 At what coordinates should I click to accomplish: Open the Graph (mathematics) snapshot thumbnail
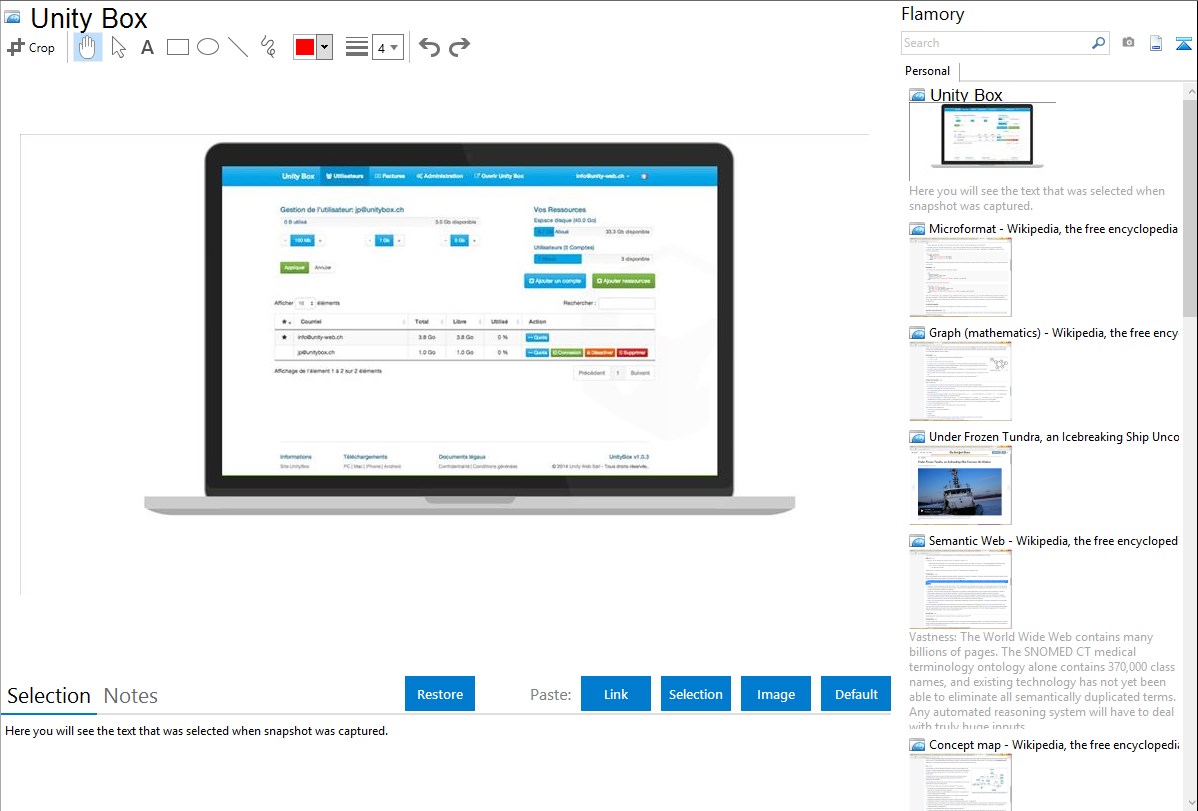tap(960, 381)
